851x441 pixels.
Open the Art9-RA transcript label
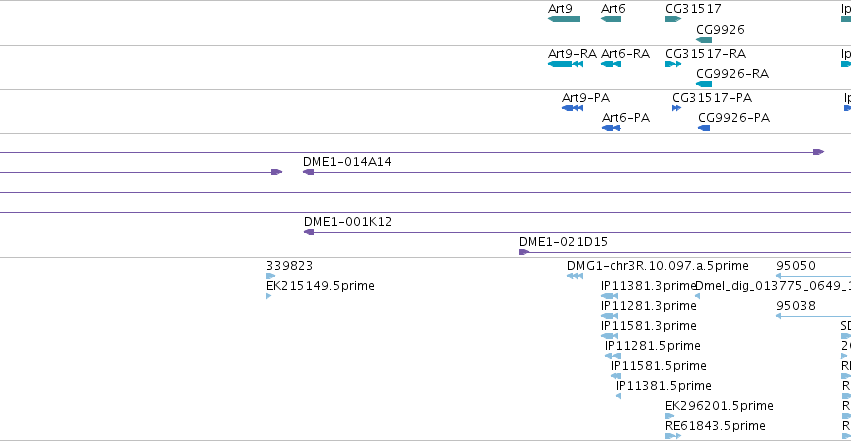(x=572, y=54)
